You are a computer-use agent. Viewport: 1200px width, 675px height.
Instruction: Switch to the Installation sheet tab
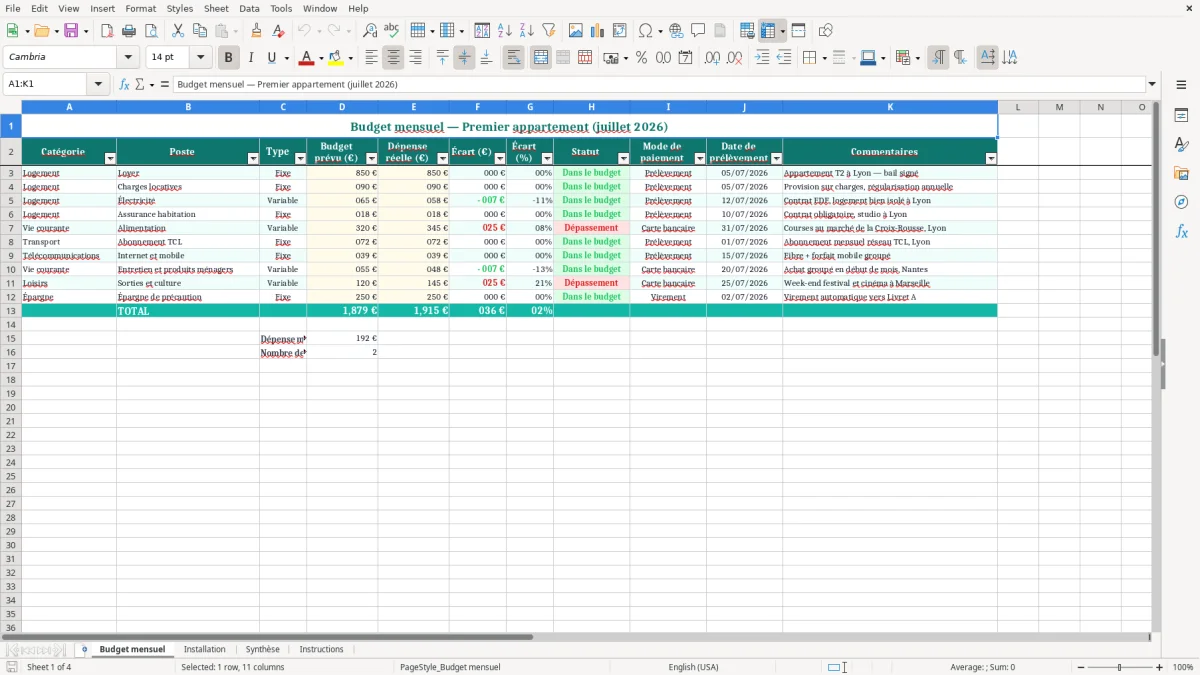(x=205, y=650)
